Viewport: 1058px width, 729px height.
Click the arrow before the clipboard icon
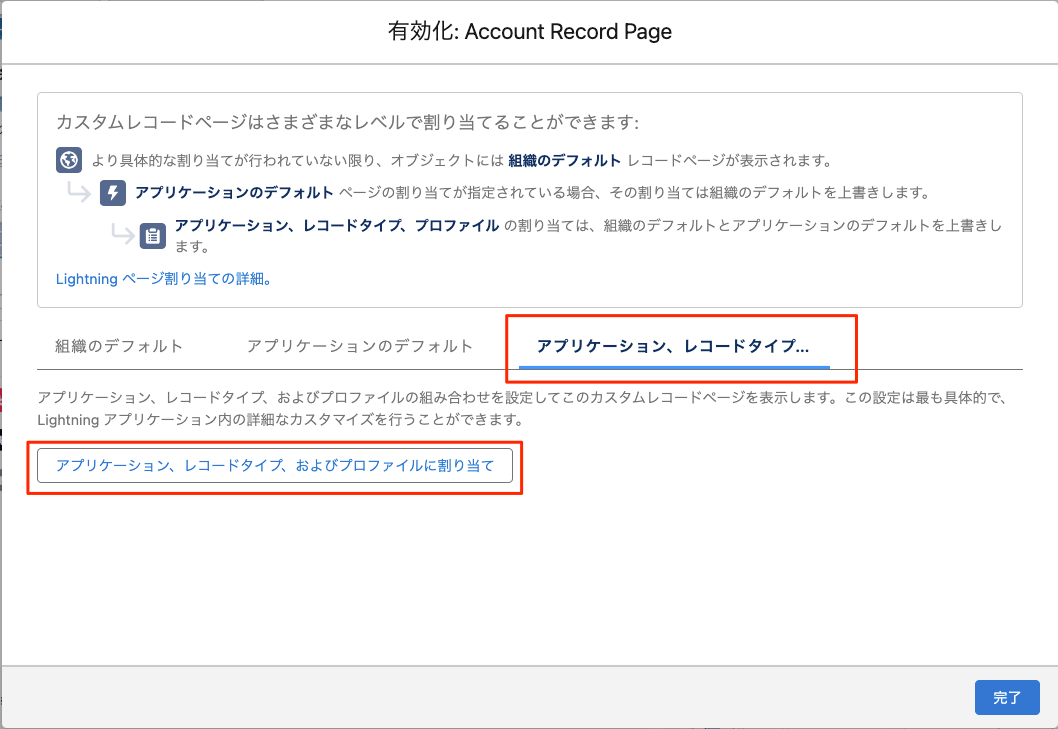pos(122,234)
